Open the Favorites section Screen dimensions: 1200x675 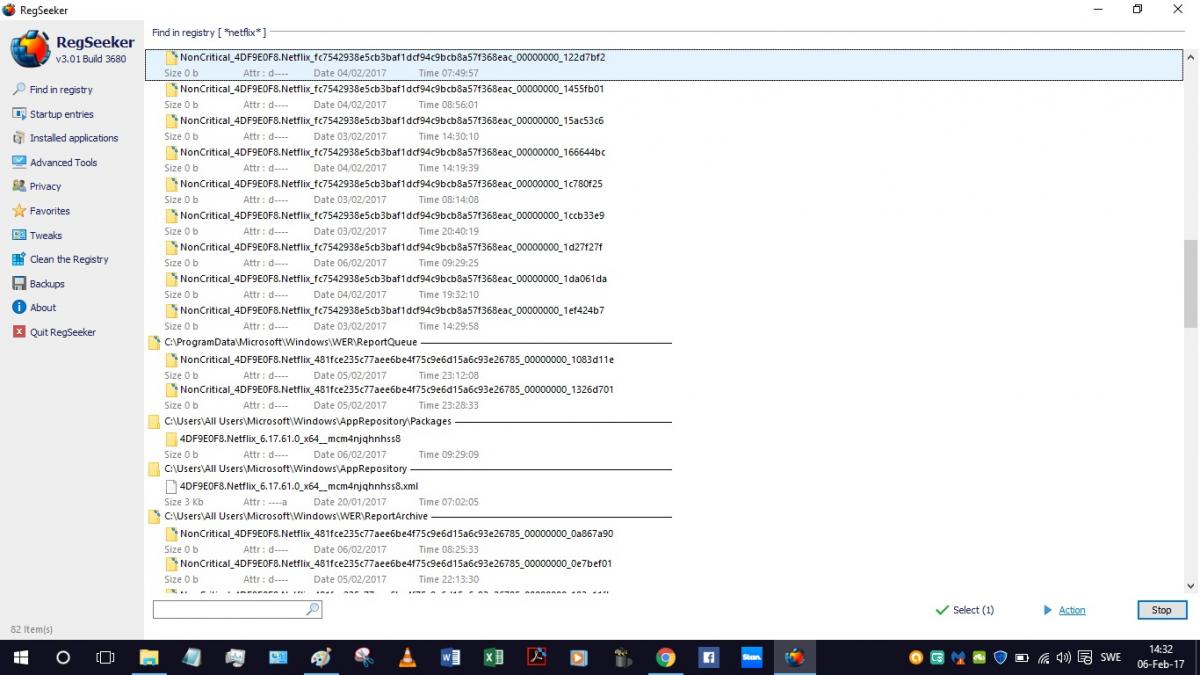[x=41, y=211]
